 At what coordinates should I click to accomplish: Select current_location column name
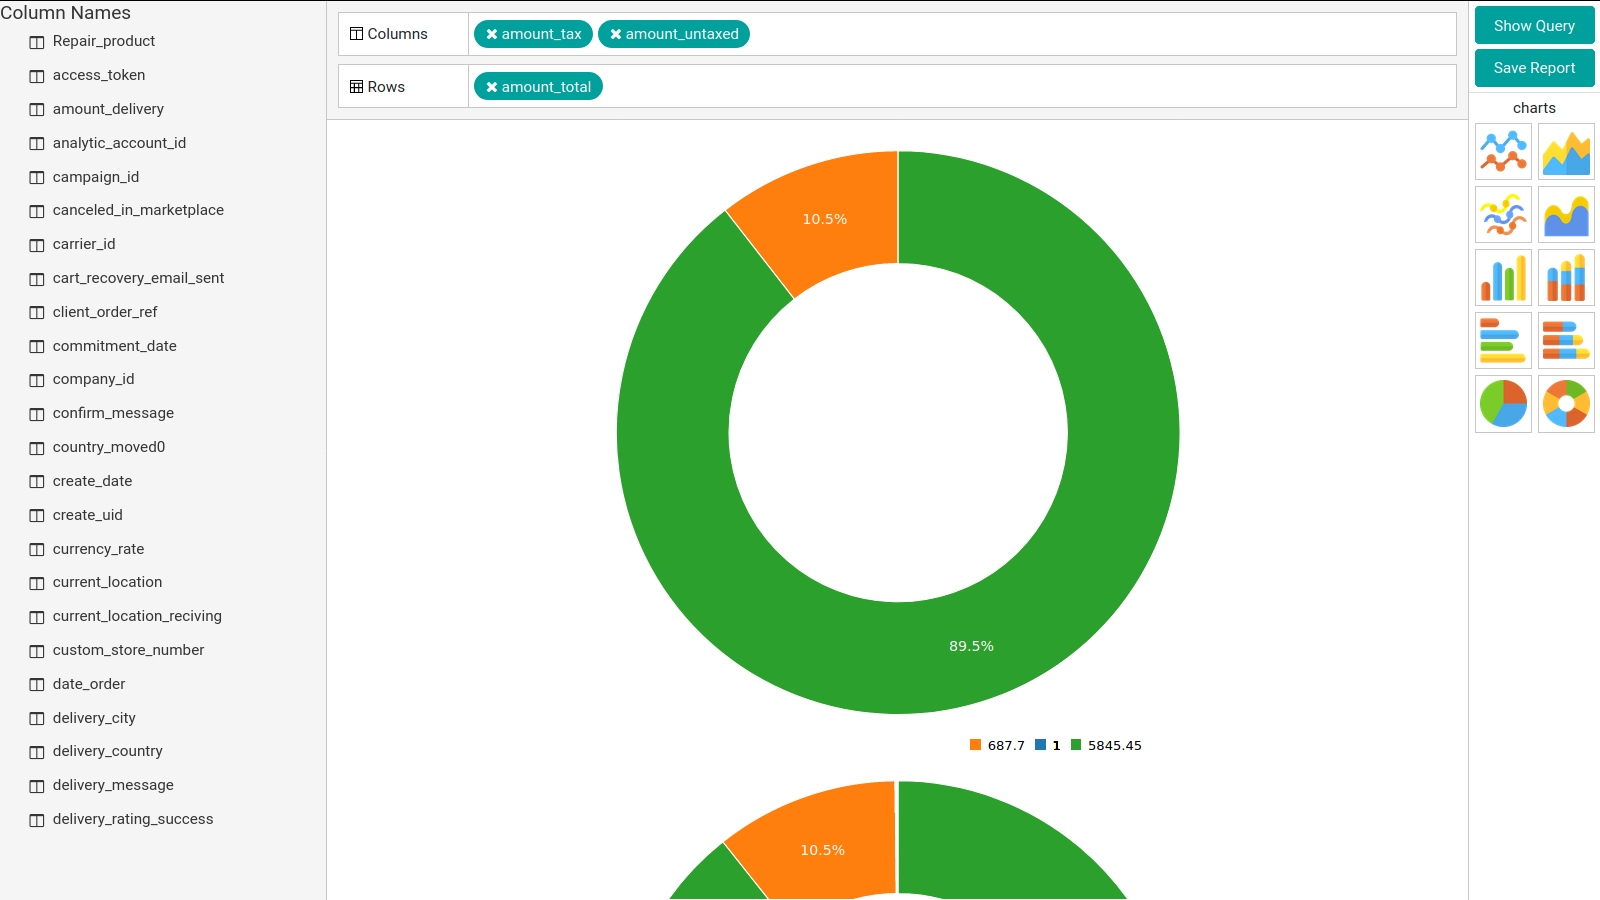(x=107, y=582)
